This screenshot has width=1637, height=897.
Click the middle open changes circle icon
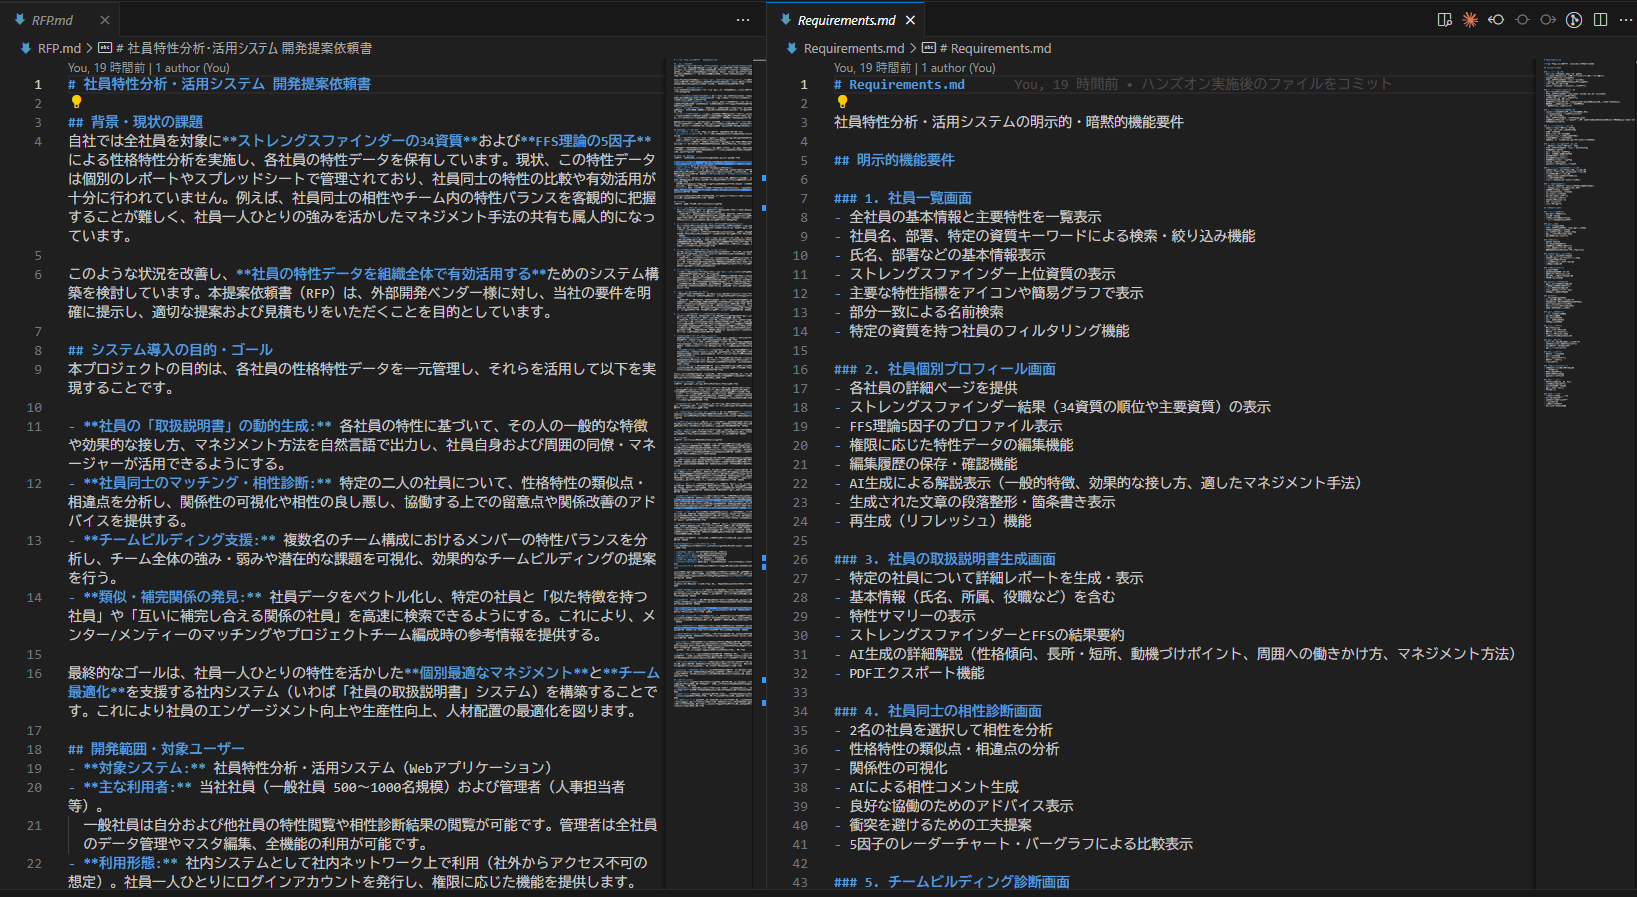[x=1522, y=20]
